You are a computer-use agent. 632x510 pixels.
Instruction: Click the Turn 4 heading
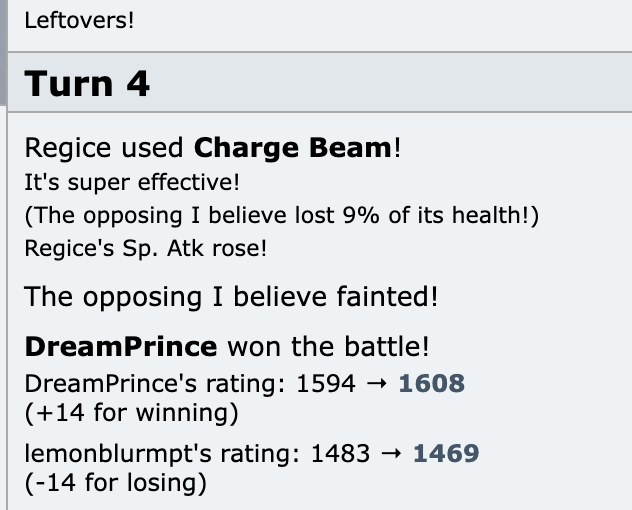click(87, 83)
